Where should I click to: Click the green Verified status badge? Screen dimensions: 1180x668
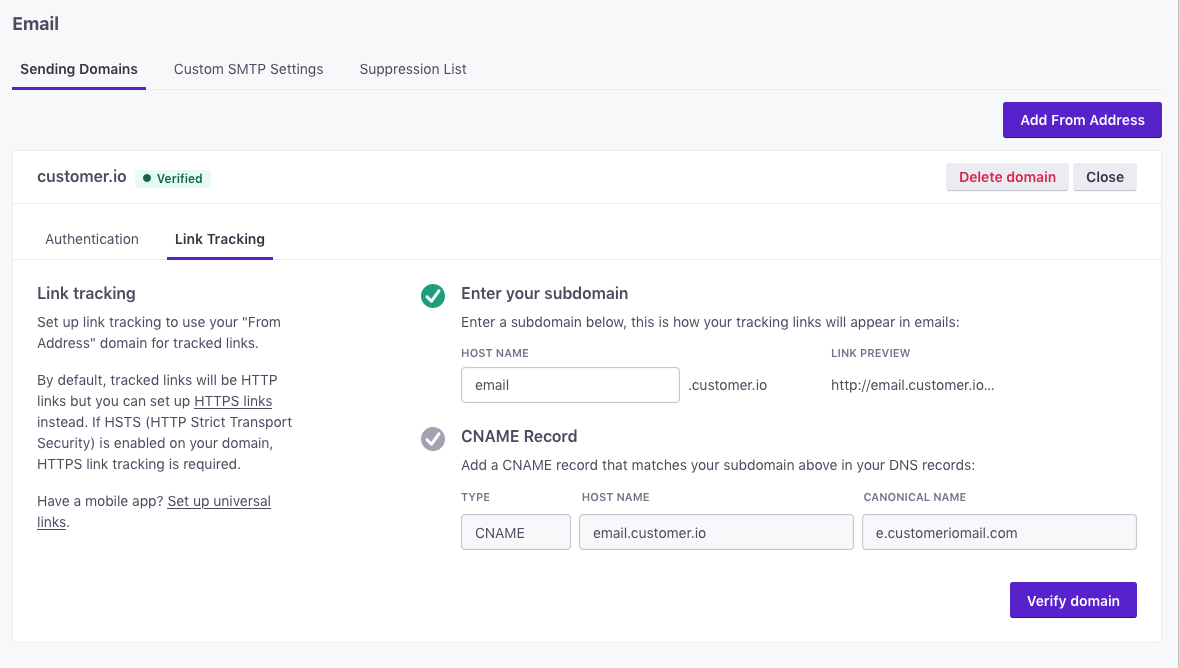[x=172, y=178]
